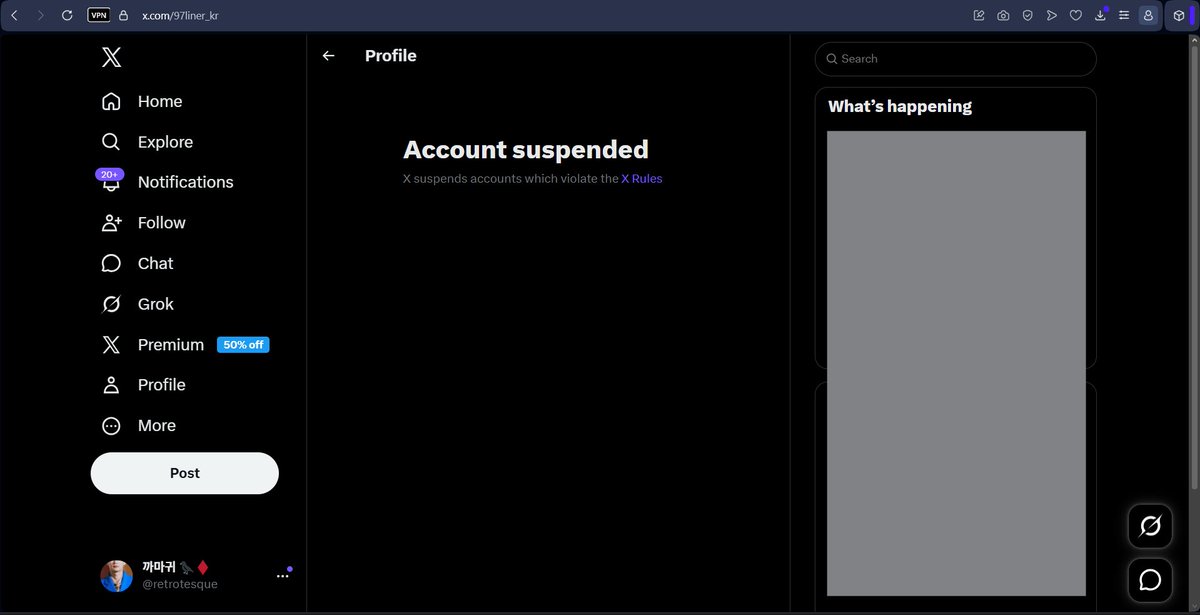Click the browser forward button
The height and width of the screenshot is (615, 1200).
[40, 15]
